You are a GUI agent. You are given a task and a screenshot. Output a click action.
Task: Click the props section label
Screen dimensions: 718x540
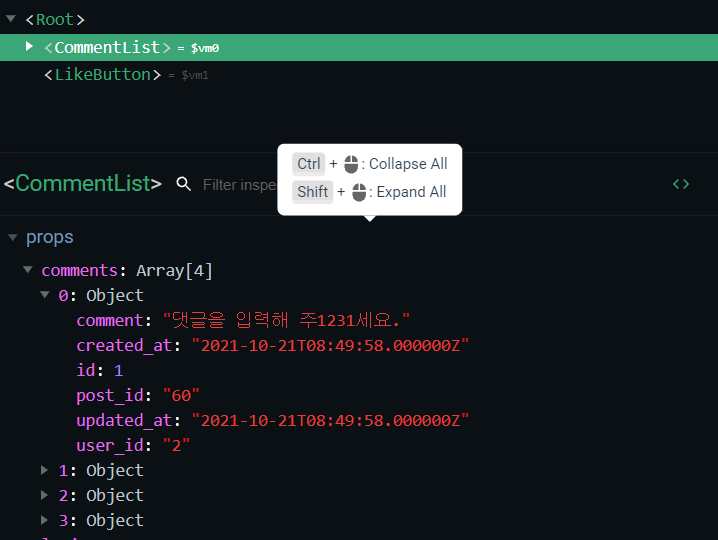49,237
